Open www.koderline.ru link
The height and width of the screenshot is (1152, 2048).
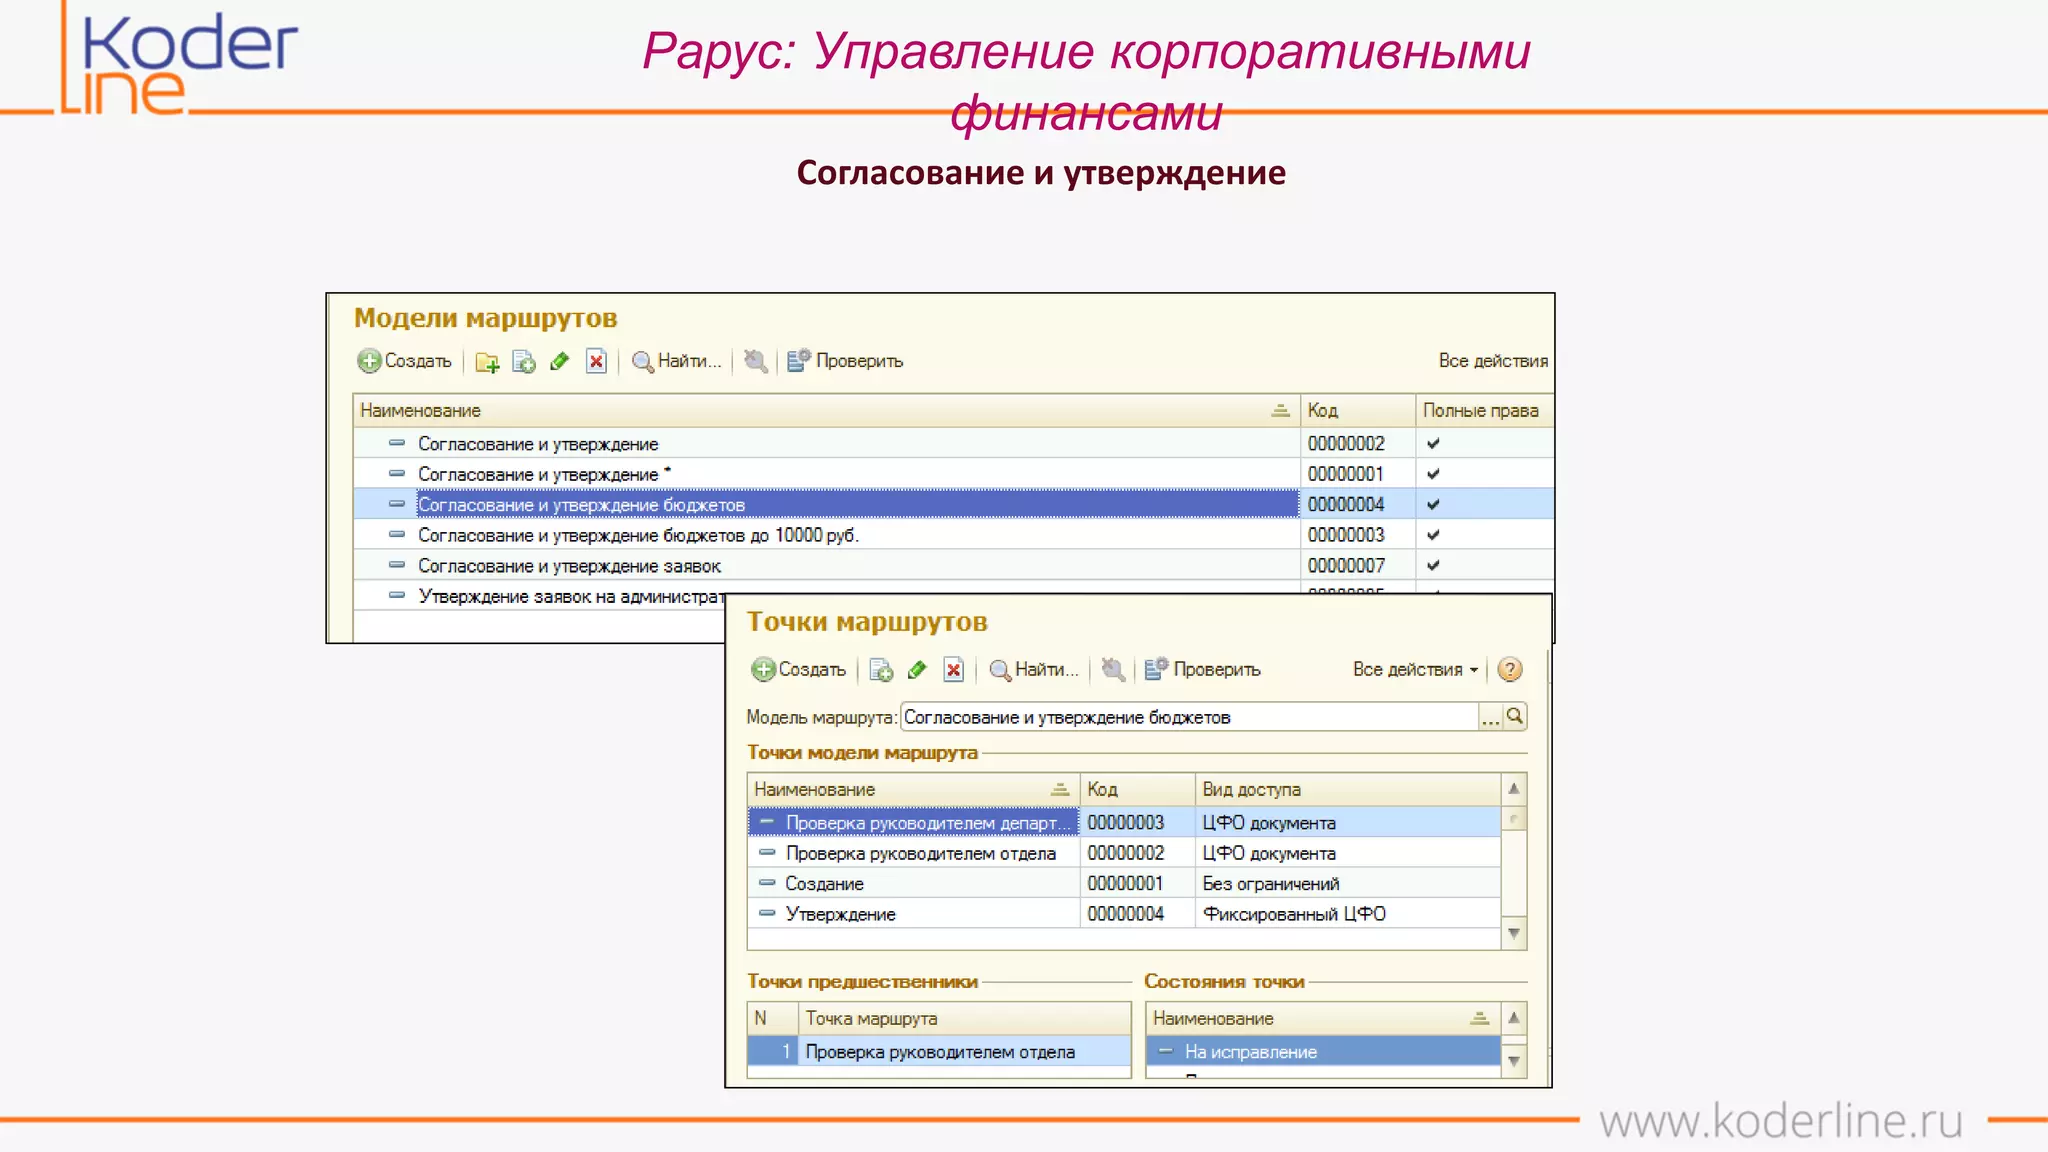[x=1781, y=1120]
